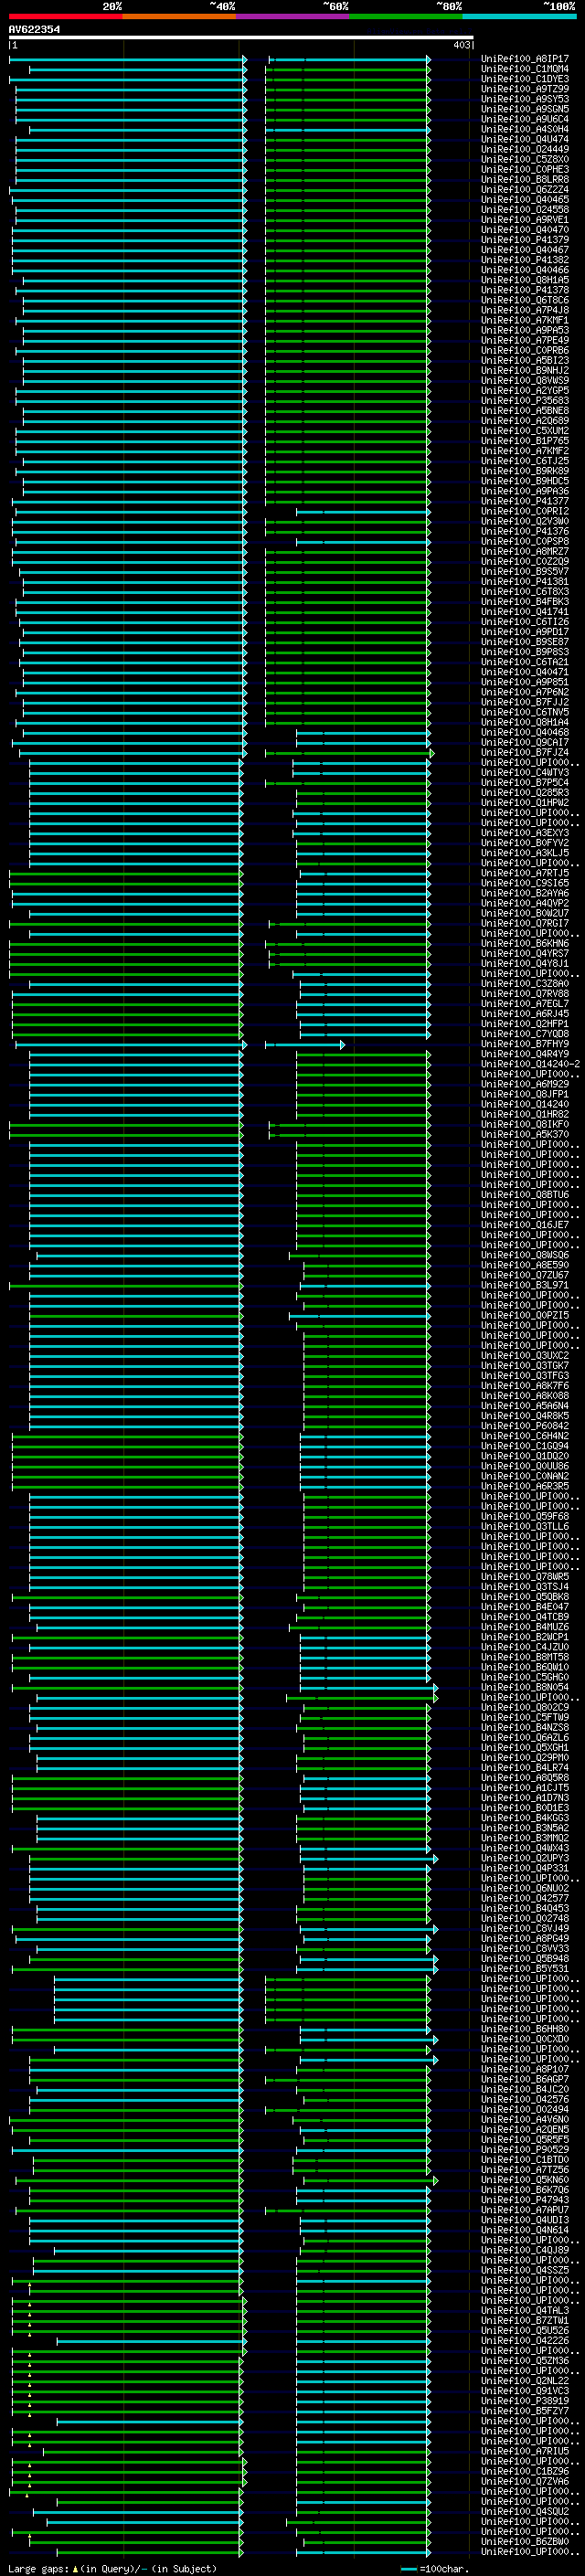Select the UniRef100_C6TNV5 entry
Image resolution: width=585 pixels, height=2576 pixels.
point(525,712)
